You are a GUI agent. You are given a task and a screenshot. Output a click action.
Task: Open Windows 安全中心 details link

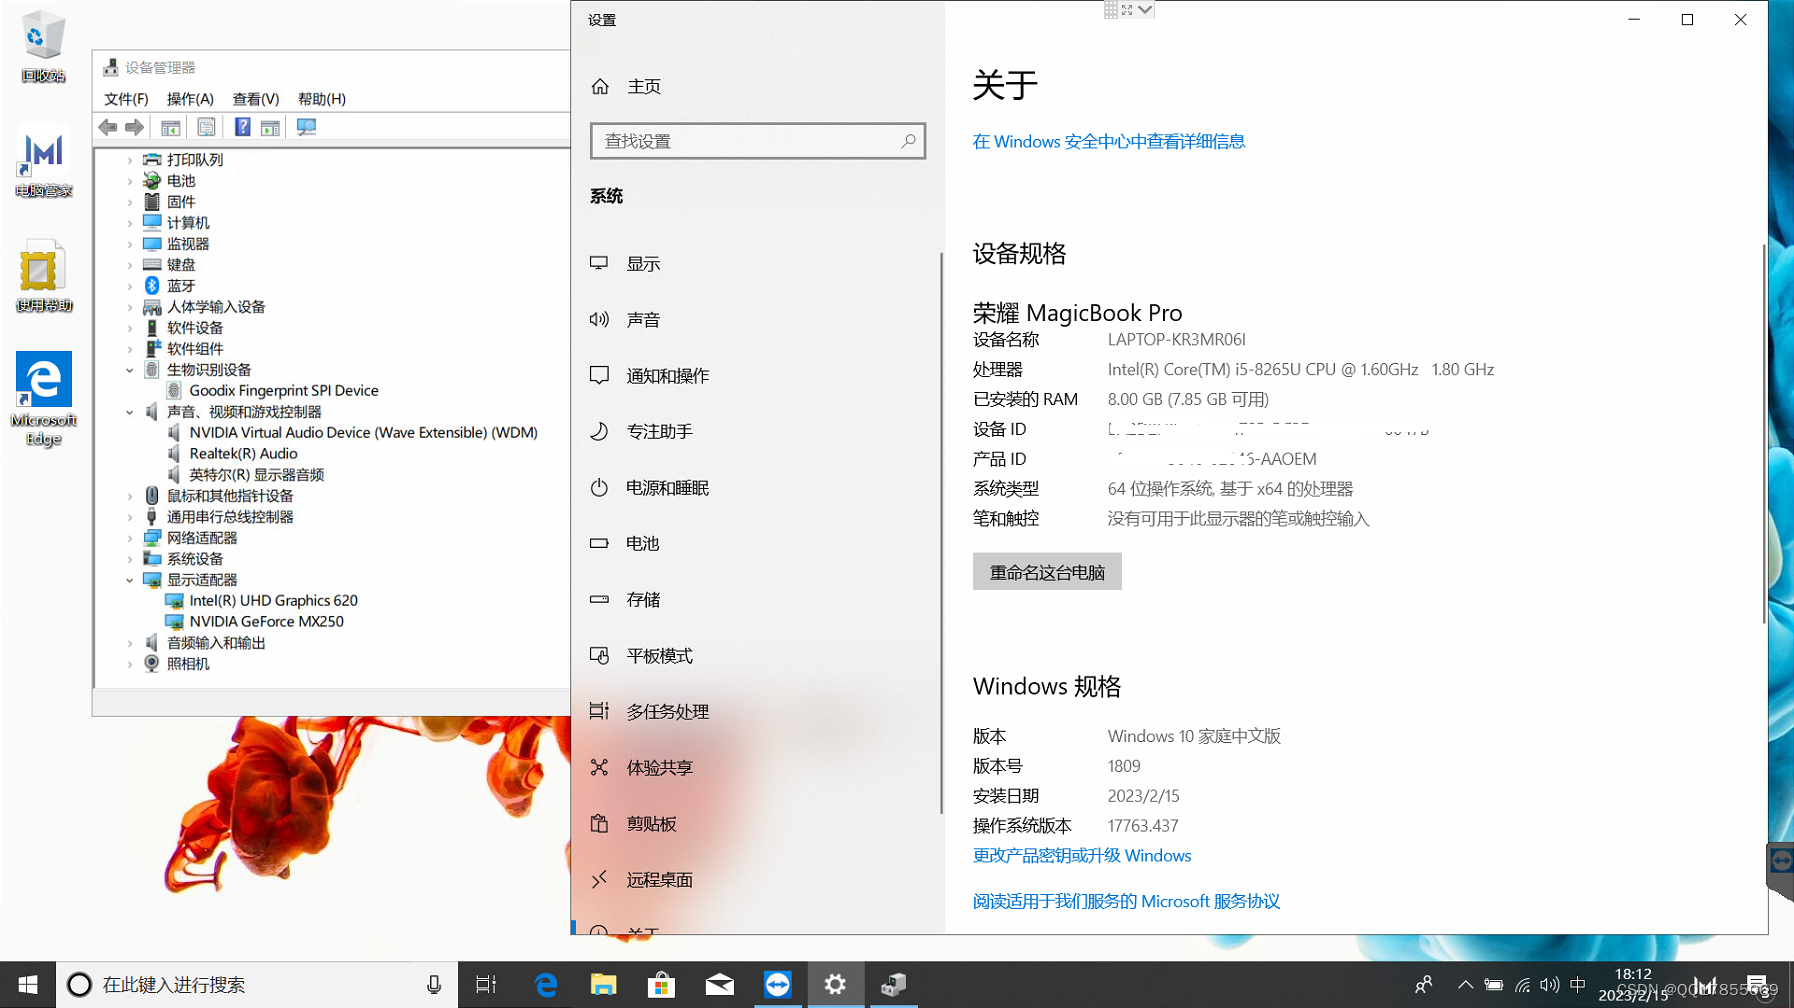point(1108,142)
